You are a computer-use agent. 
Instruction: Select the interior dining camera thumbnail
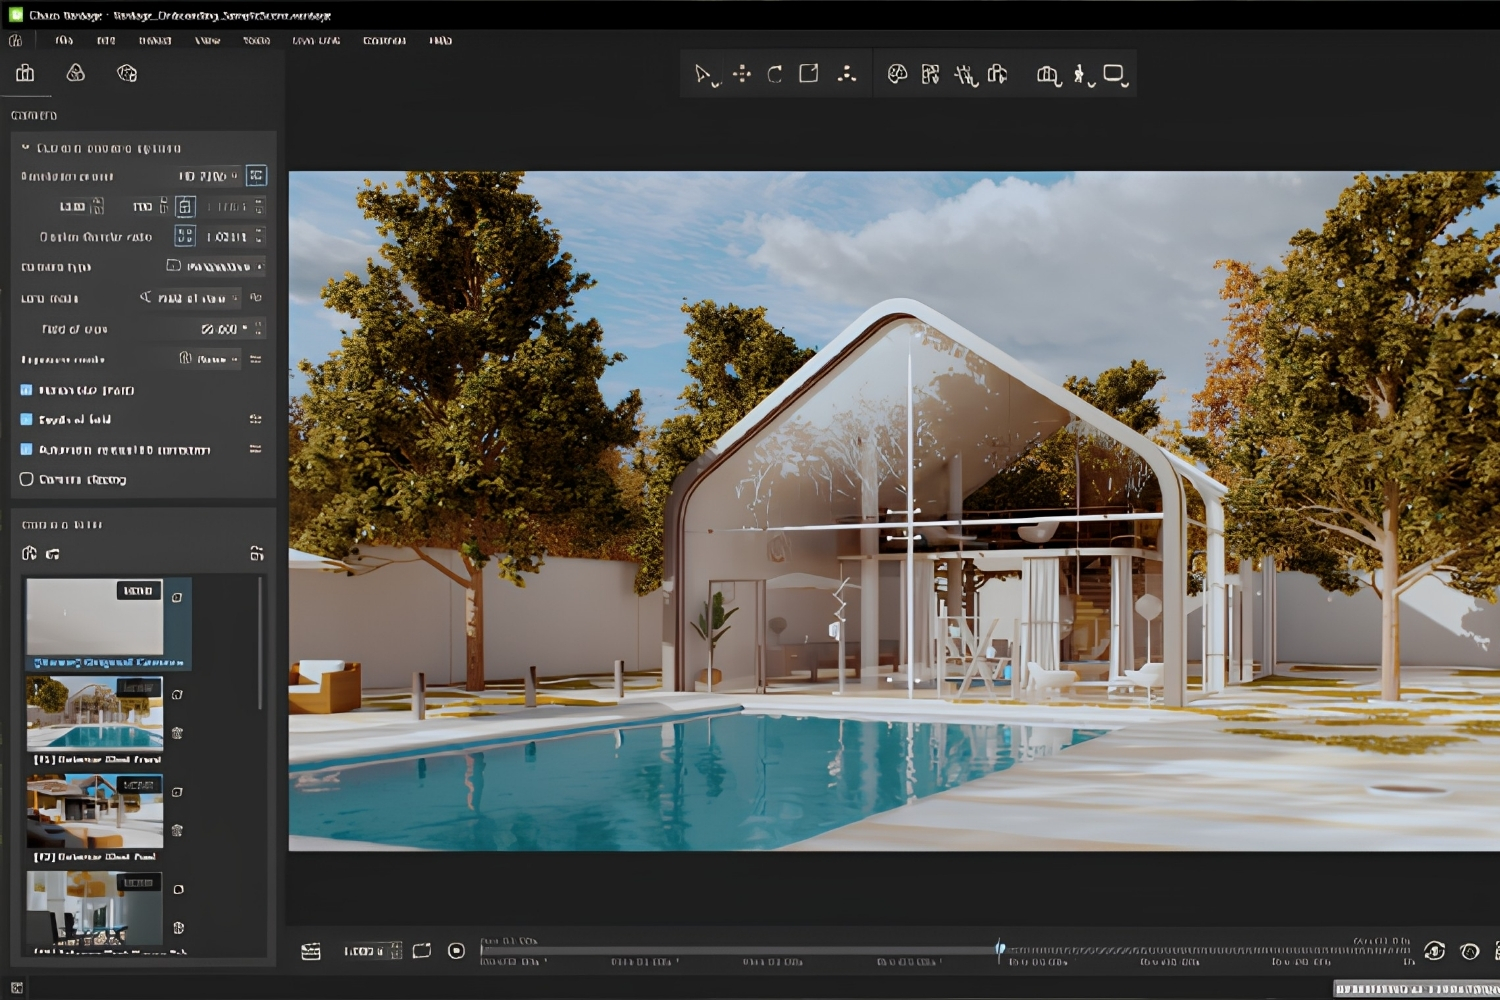(x=95, y=908)
